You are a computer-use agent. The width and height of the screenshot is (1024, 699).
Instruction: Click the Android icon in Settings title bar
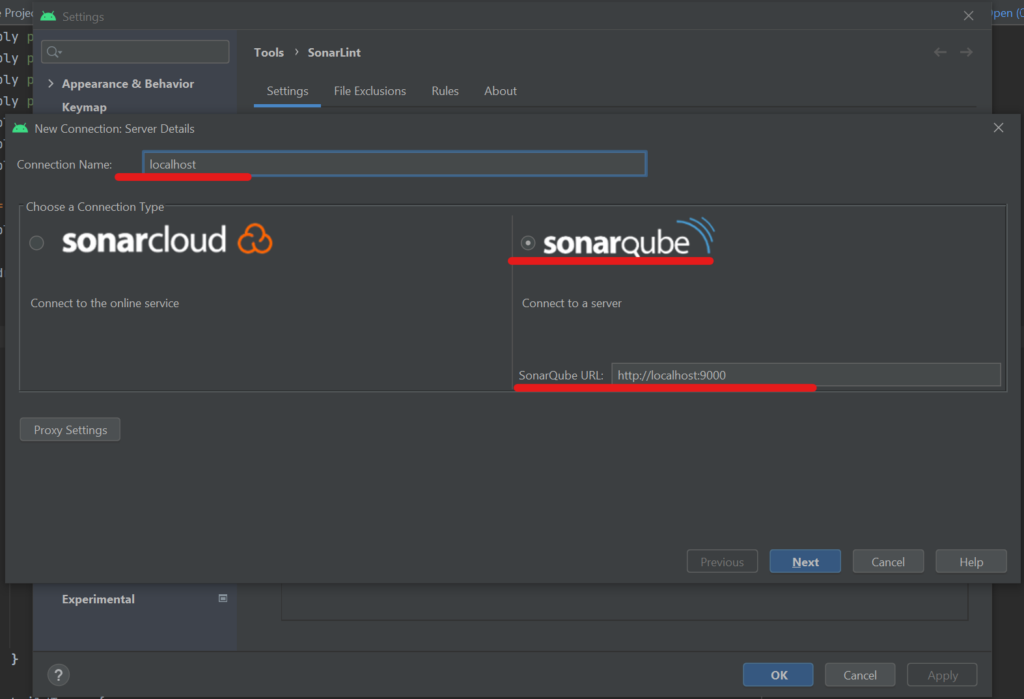(x=48, y=16)
